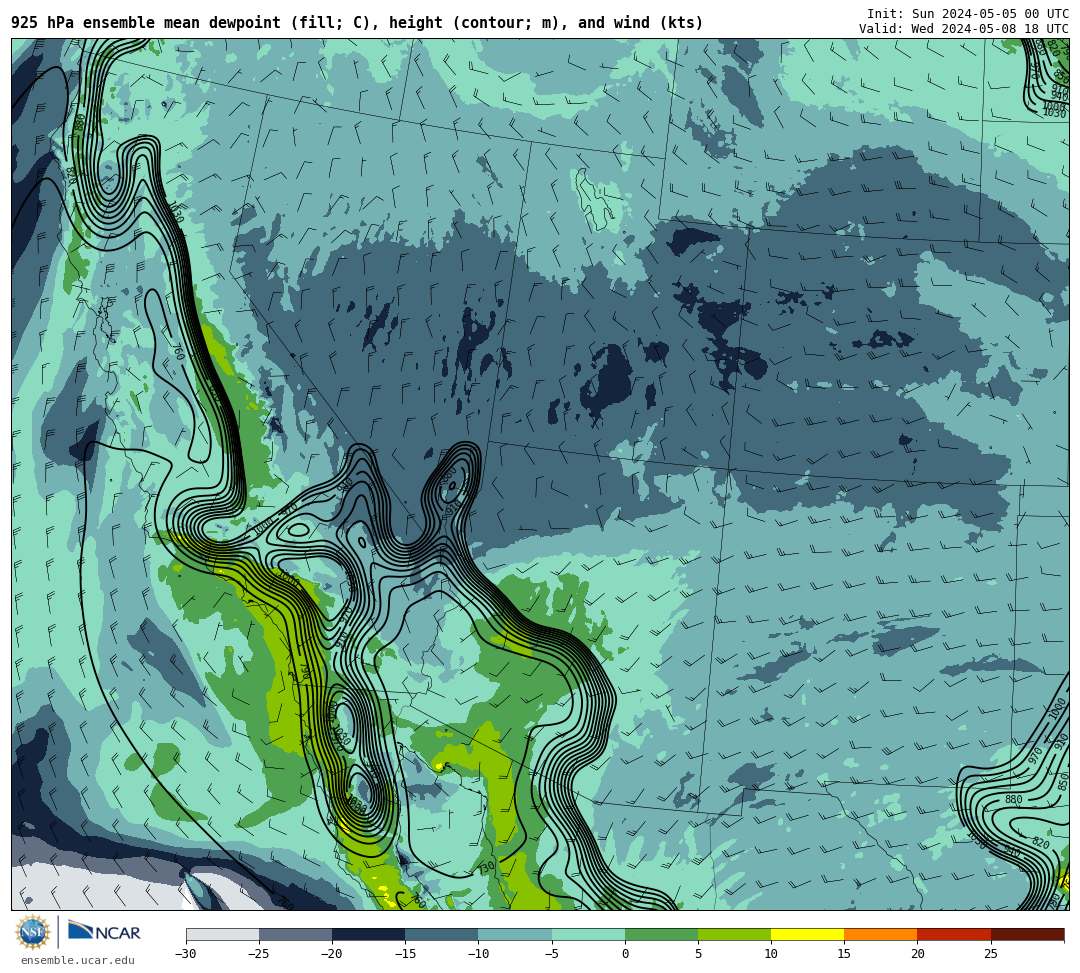Click the chart title '925 hPa ensemble mean dewpoint'
1080x973 pixels.
click(146, 23)
